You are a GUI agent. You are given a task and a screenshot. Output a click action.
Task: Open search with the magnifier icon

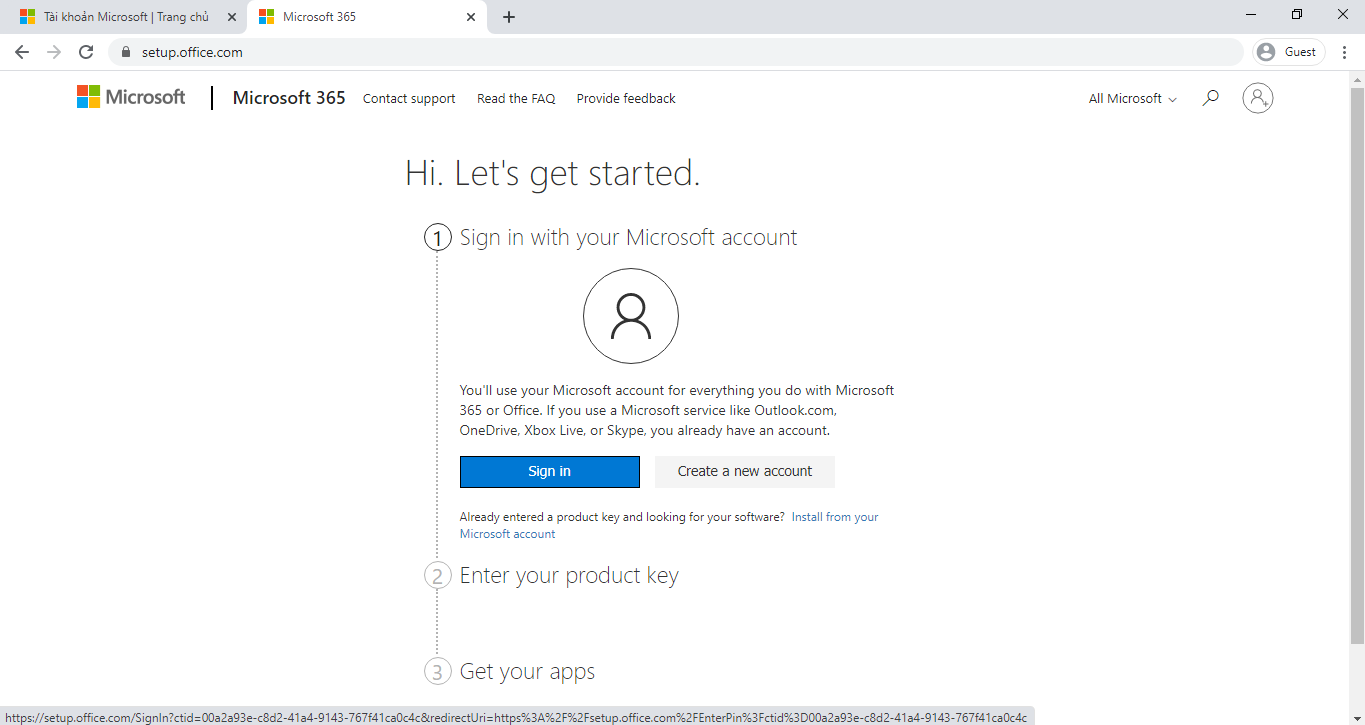(x=1210, y=97)
